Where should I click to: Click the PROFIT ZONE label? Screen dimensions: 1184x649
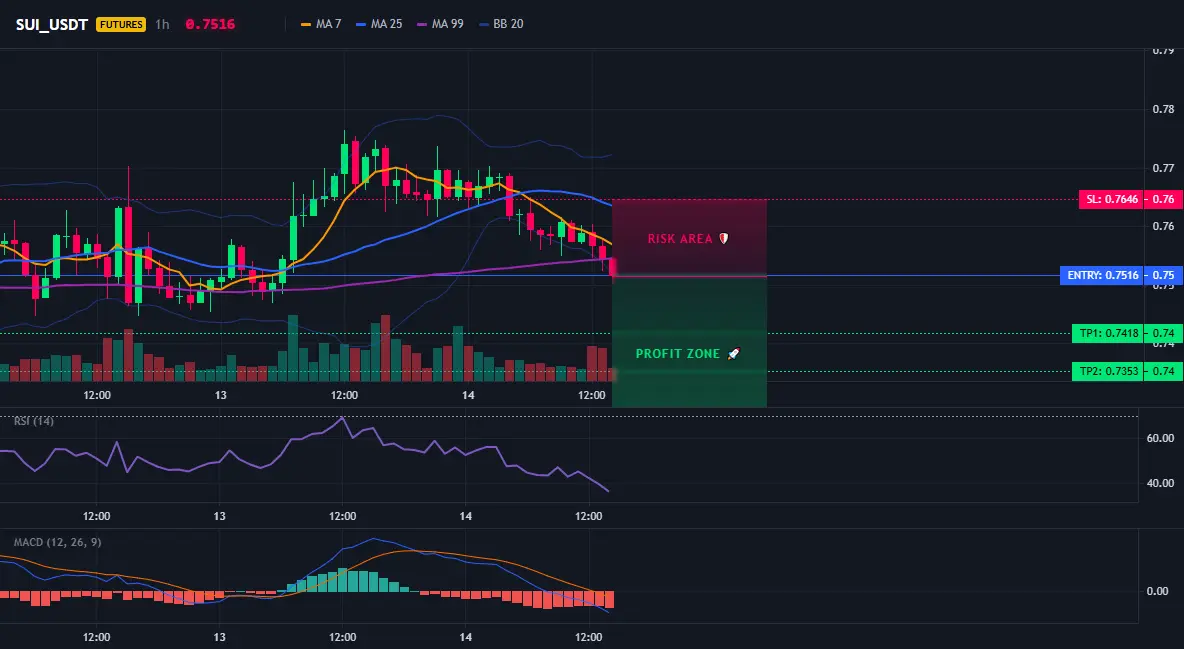click(677, 354)
